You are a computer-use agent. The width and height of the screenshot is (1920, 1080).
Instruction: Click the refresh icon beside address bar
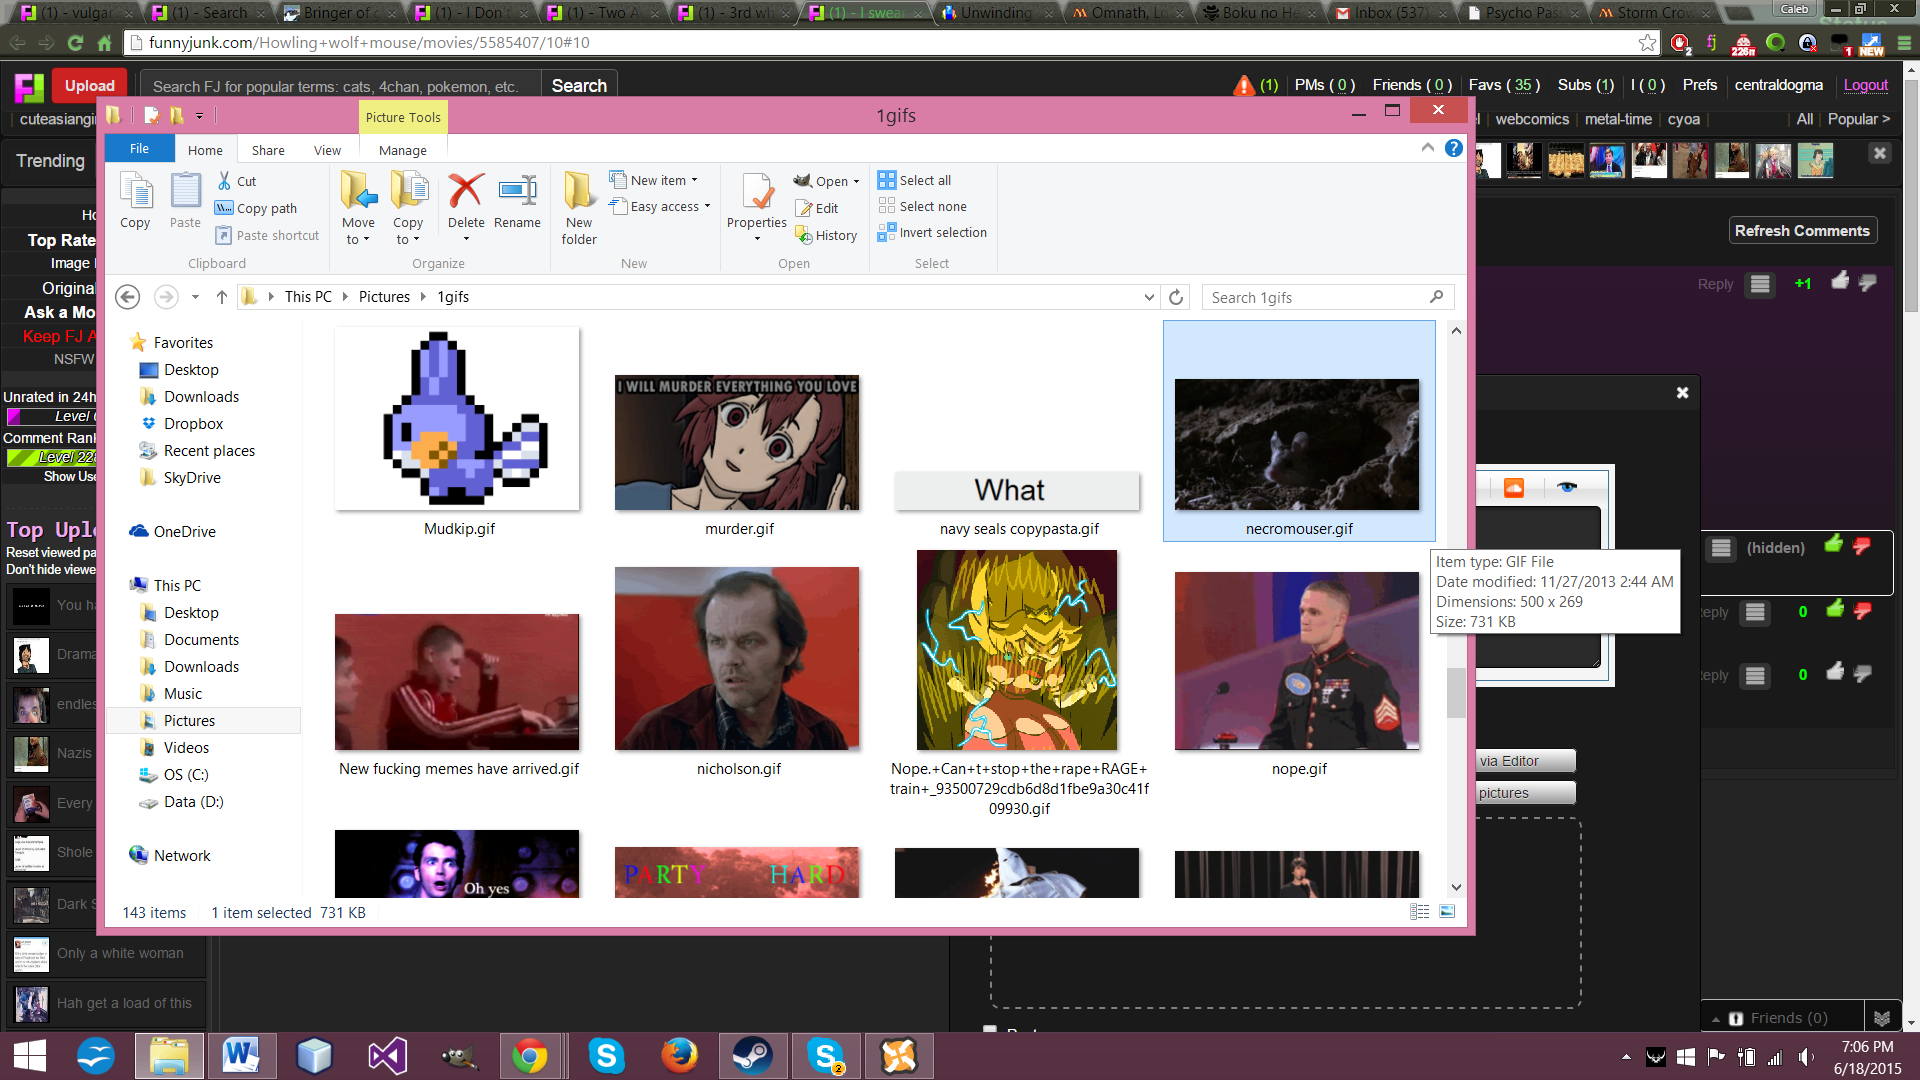(1176, 297)
